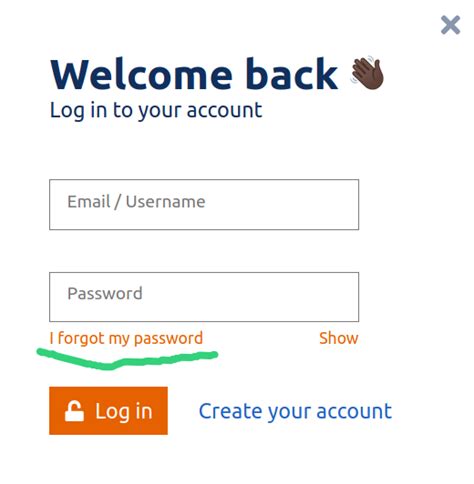Viewport: 474px width, 484px height.
Task: Focus the Password input field
Action: coord(204,297)
